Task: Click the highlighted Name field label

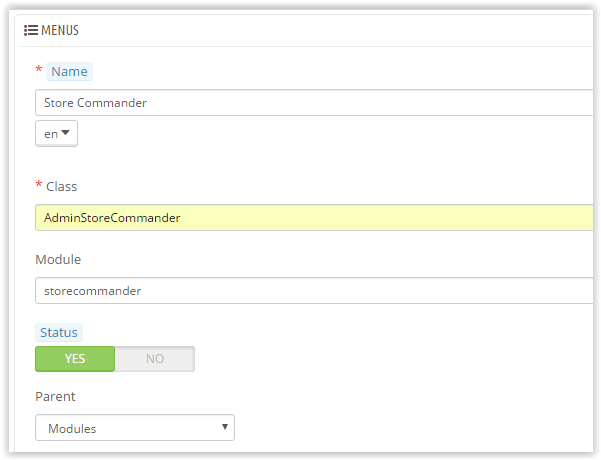Action: 69,71
